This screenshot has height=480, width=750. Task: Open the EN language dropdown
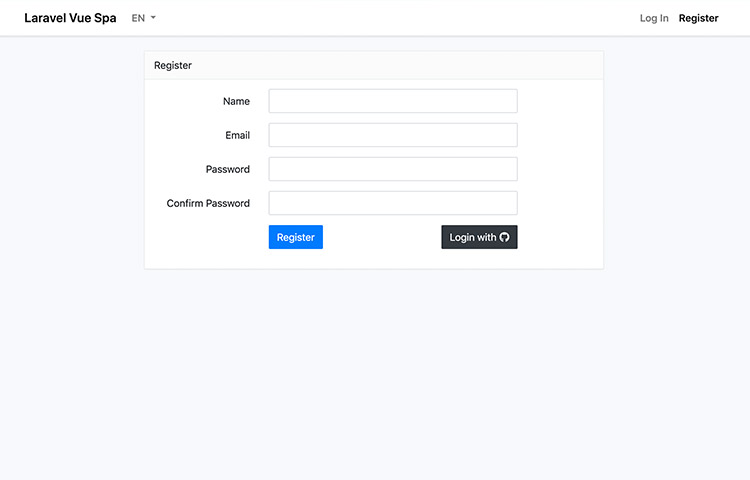coord(143,18)
